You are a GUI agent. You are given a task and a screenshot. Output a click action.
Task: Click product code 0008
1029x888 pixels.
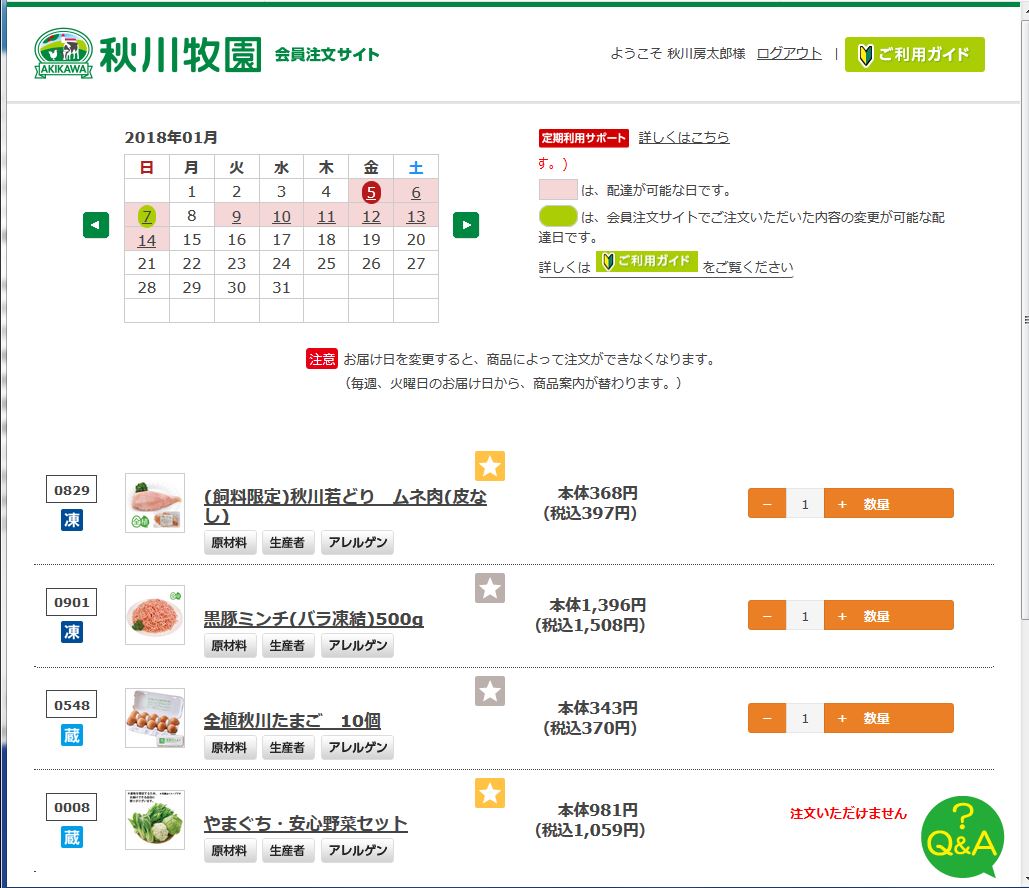pos(72,807)
